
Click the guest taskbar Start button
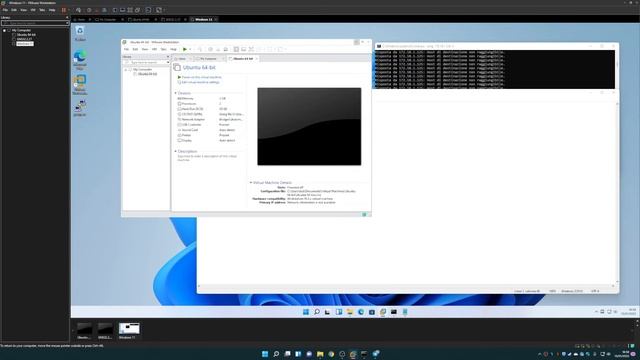306,312
